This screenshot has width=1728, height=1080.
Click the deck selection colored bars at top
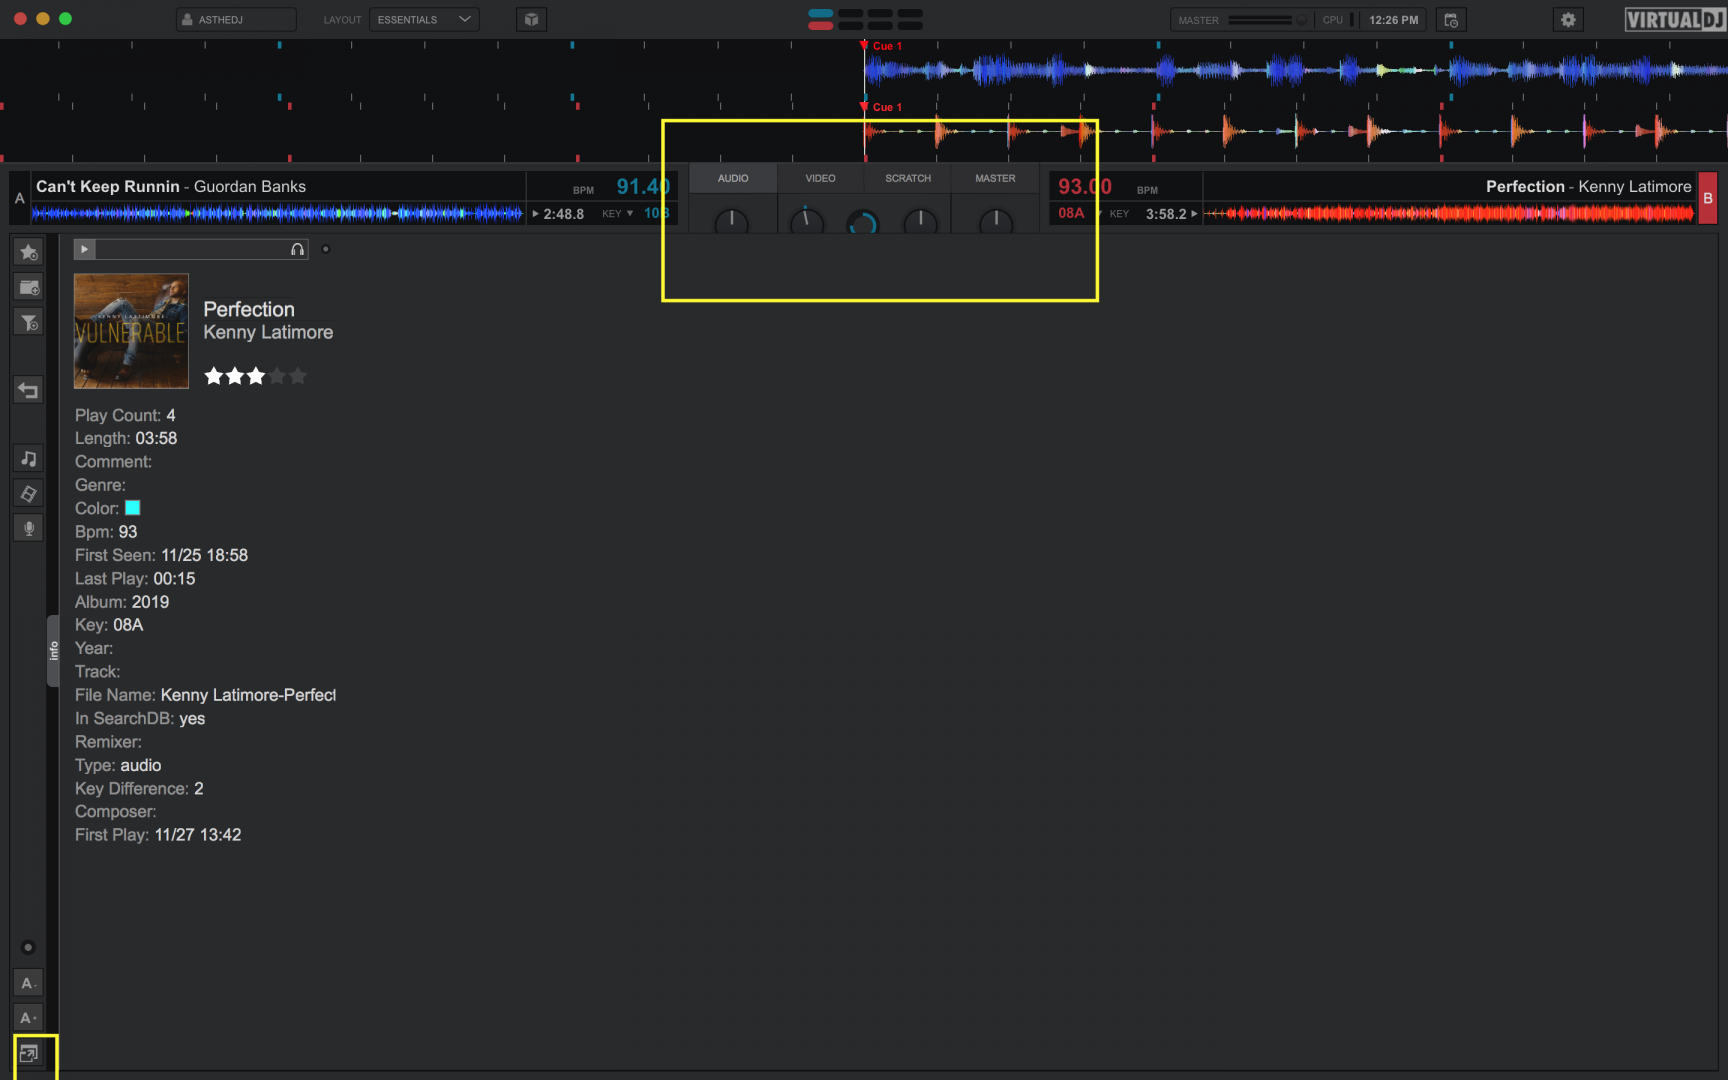(865, 20)
